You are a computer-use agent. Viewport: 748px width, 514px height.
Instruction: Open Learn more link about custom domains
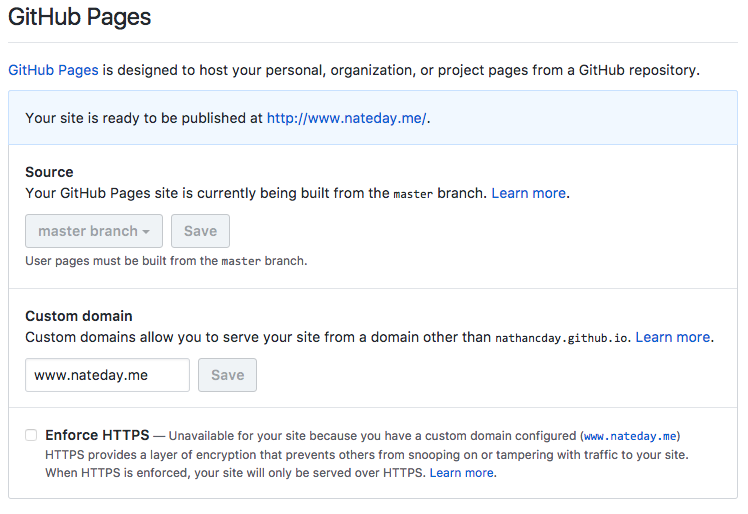tap(672, 337)
